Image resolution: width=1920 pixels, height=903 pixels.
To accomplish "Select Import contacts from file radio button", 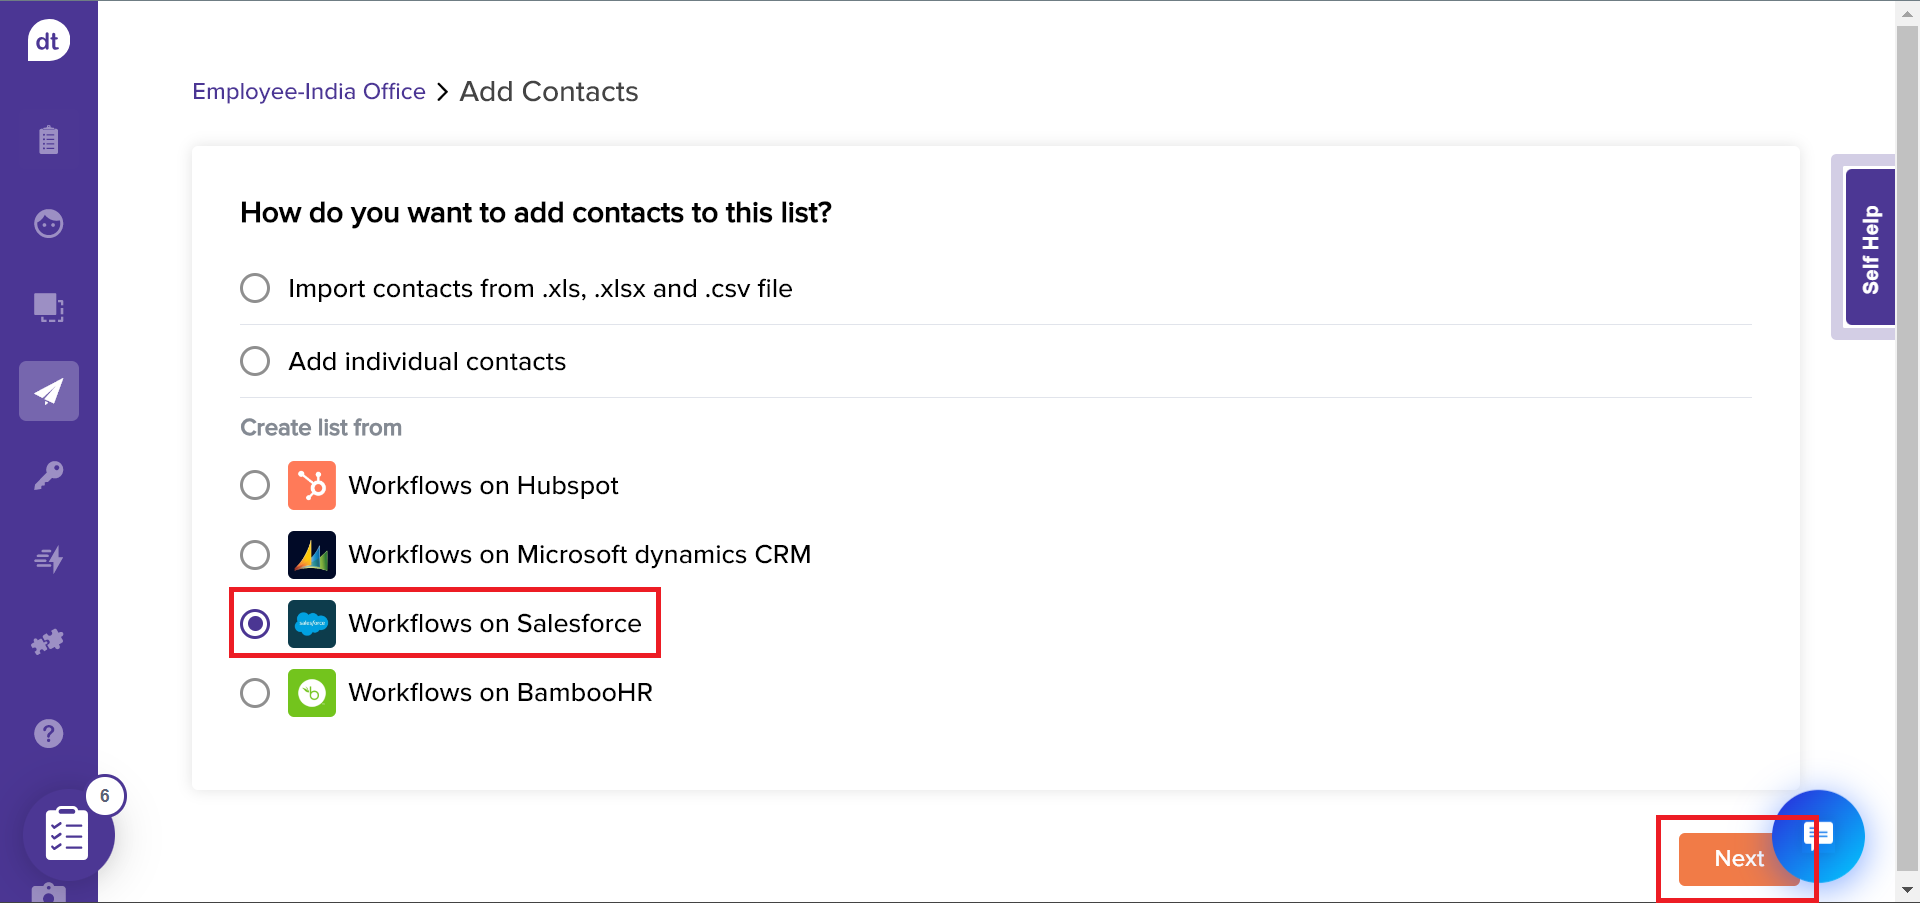I will (x=255, y=289).
